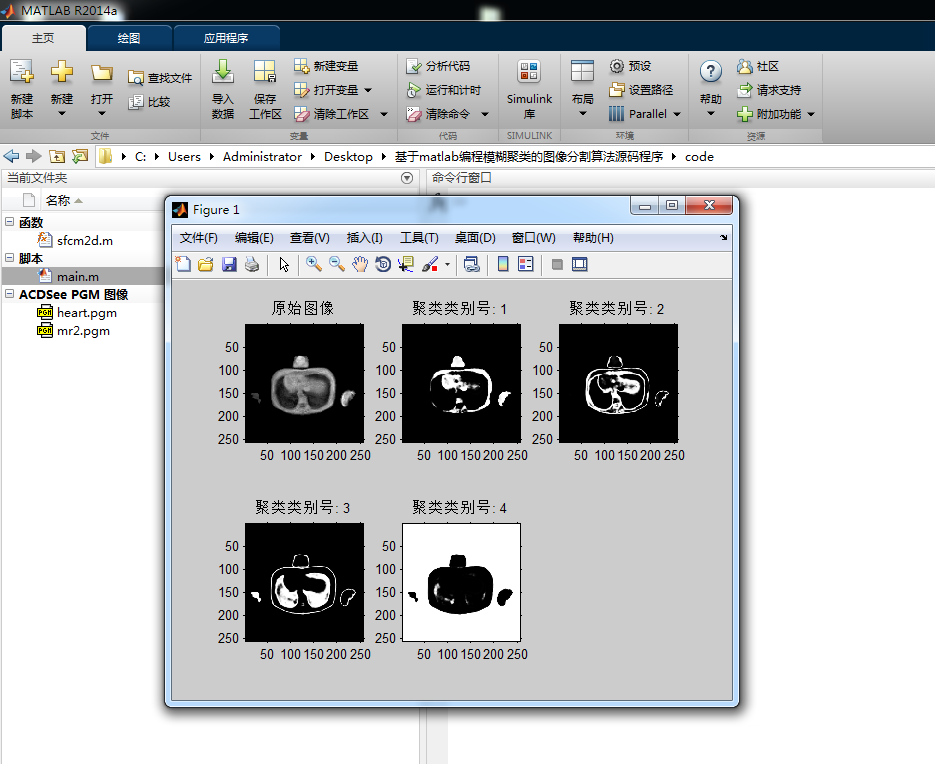This screenshot has width=935, height=764.
Task: Click the Layout (布局) icon
Action: click(x=582, y=71)
